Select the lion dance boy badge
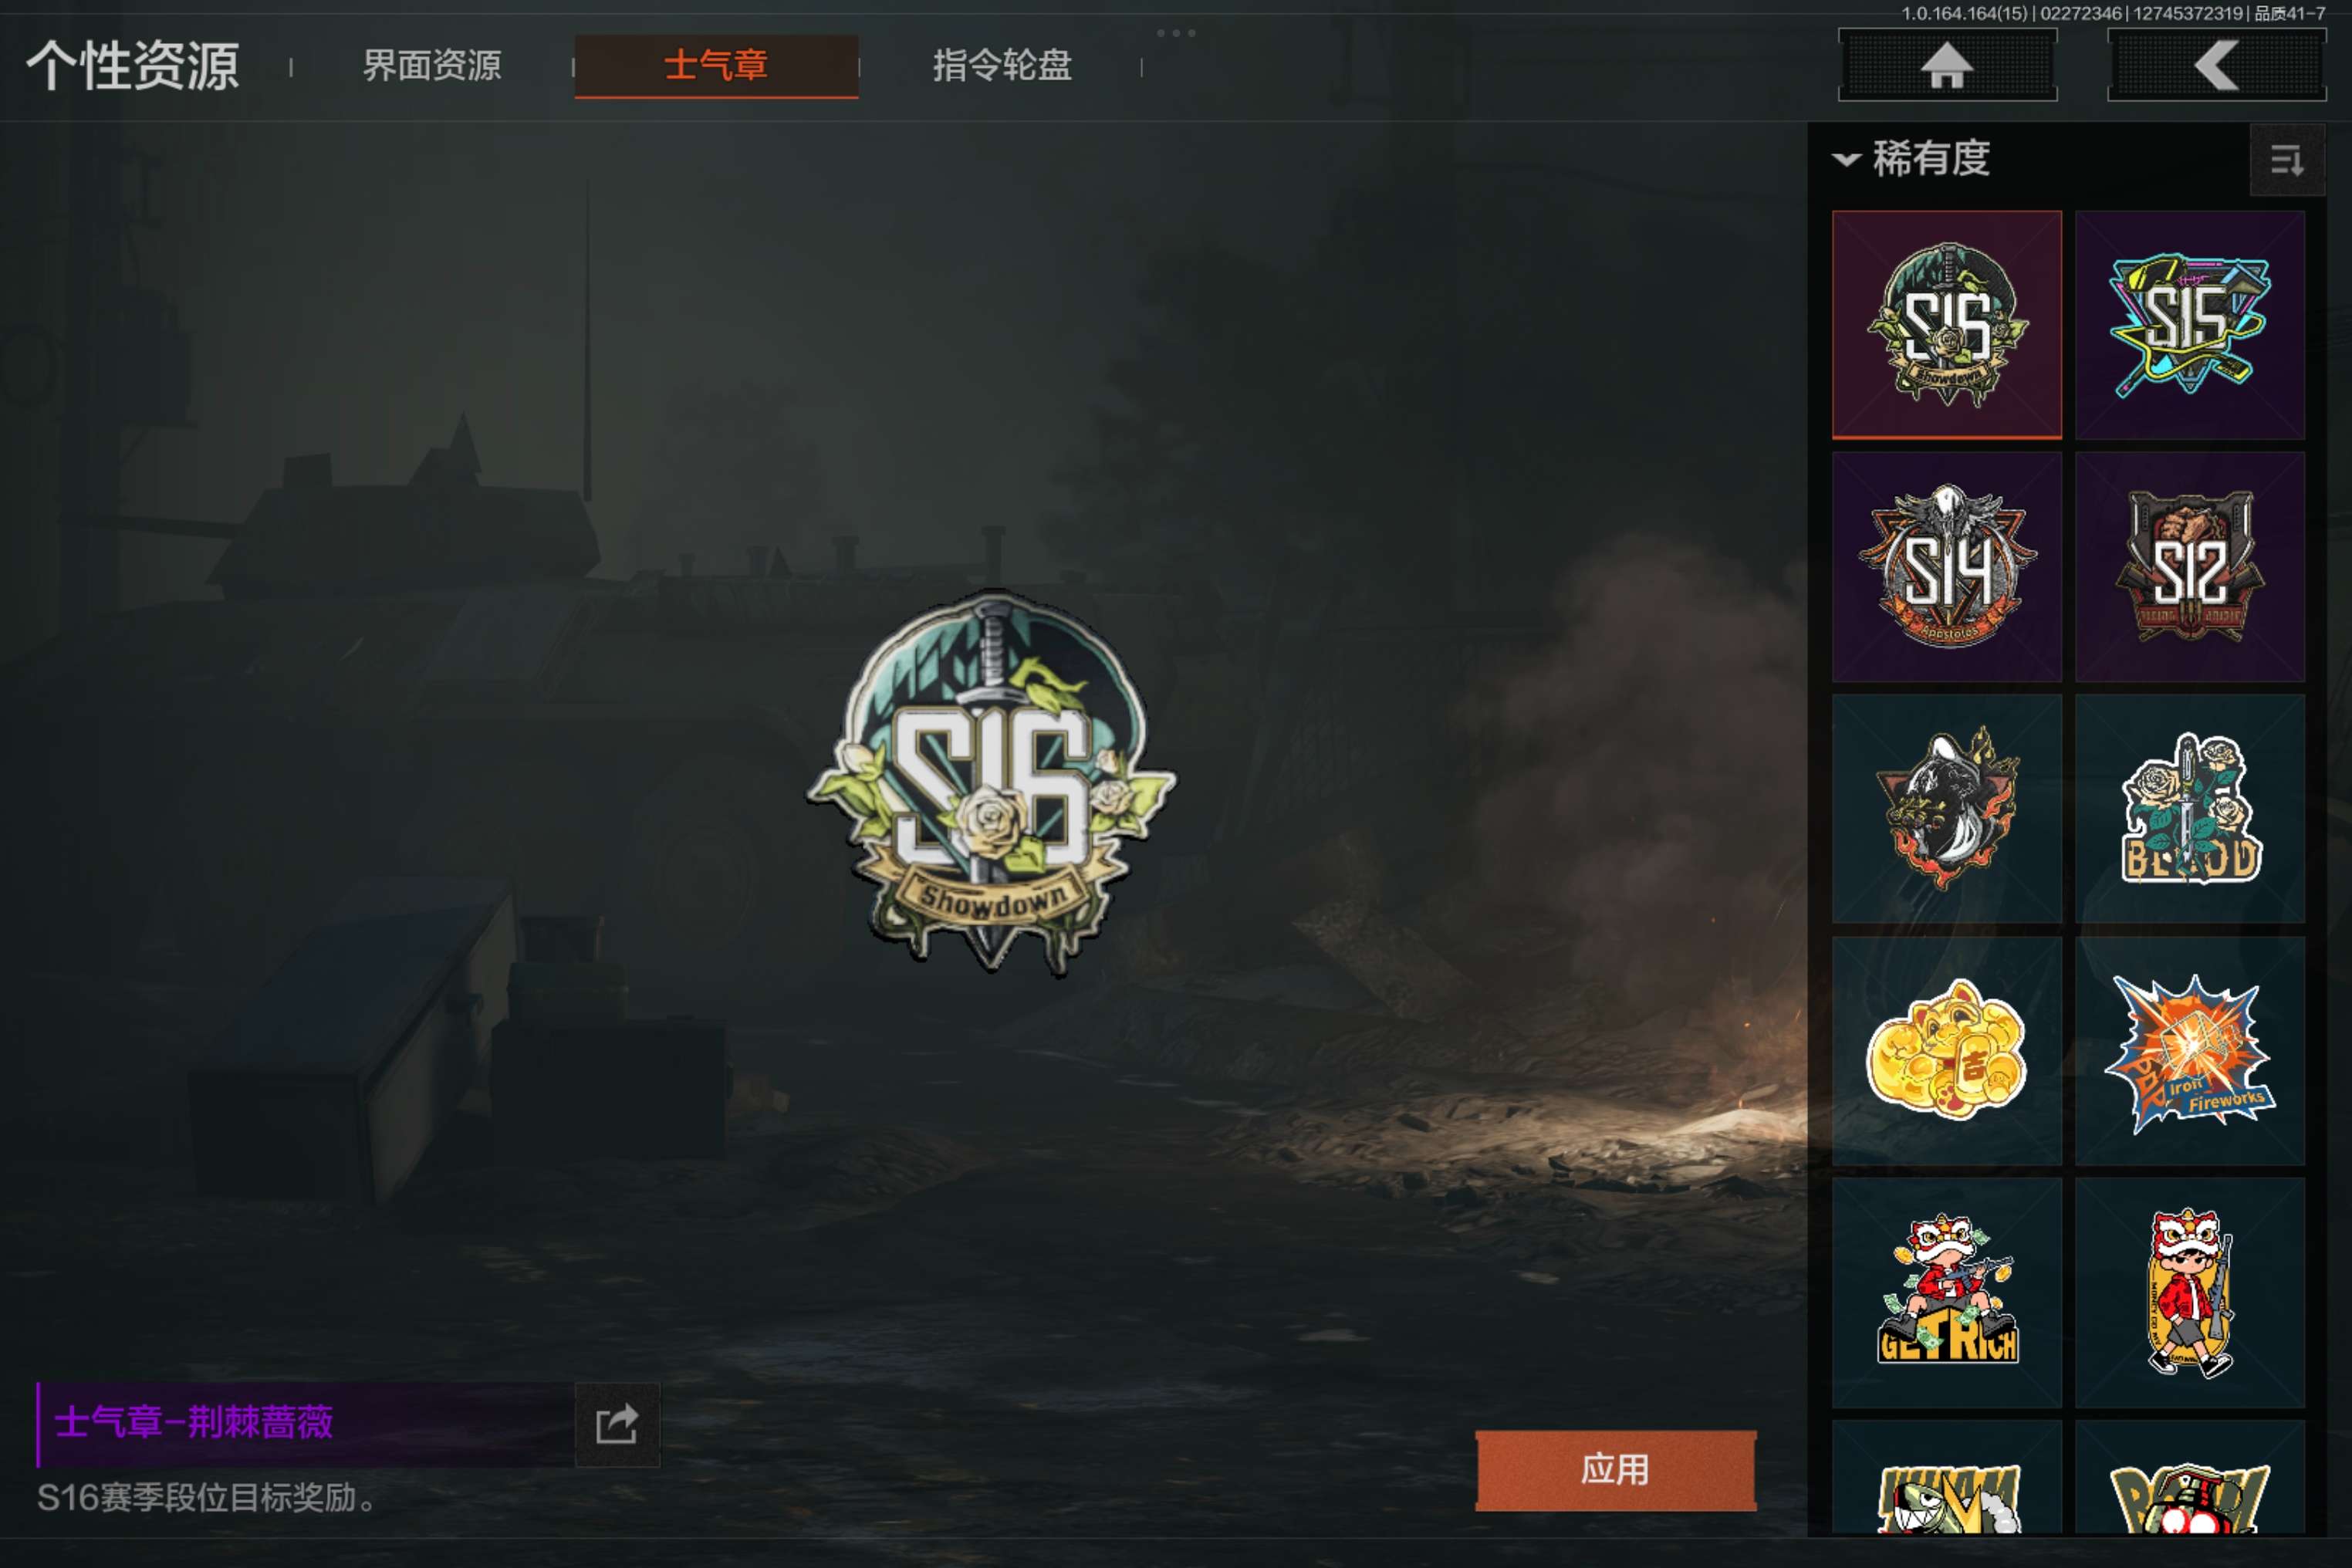 pos(2189,1292)
